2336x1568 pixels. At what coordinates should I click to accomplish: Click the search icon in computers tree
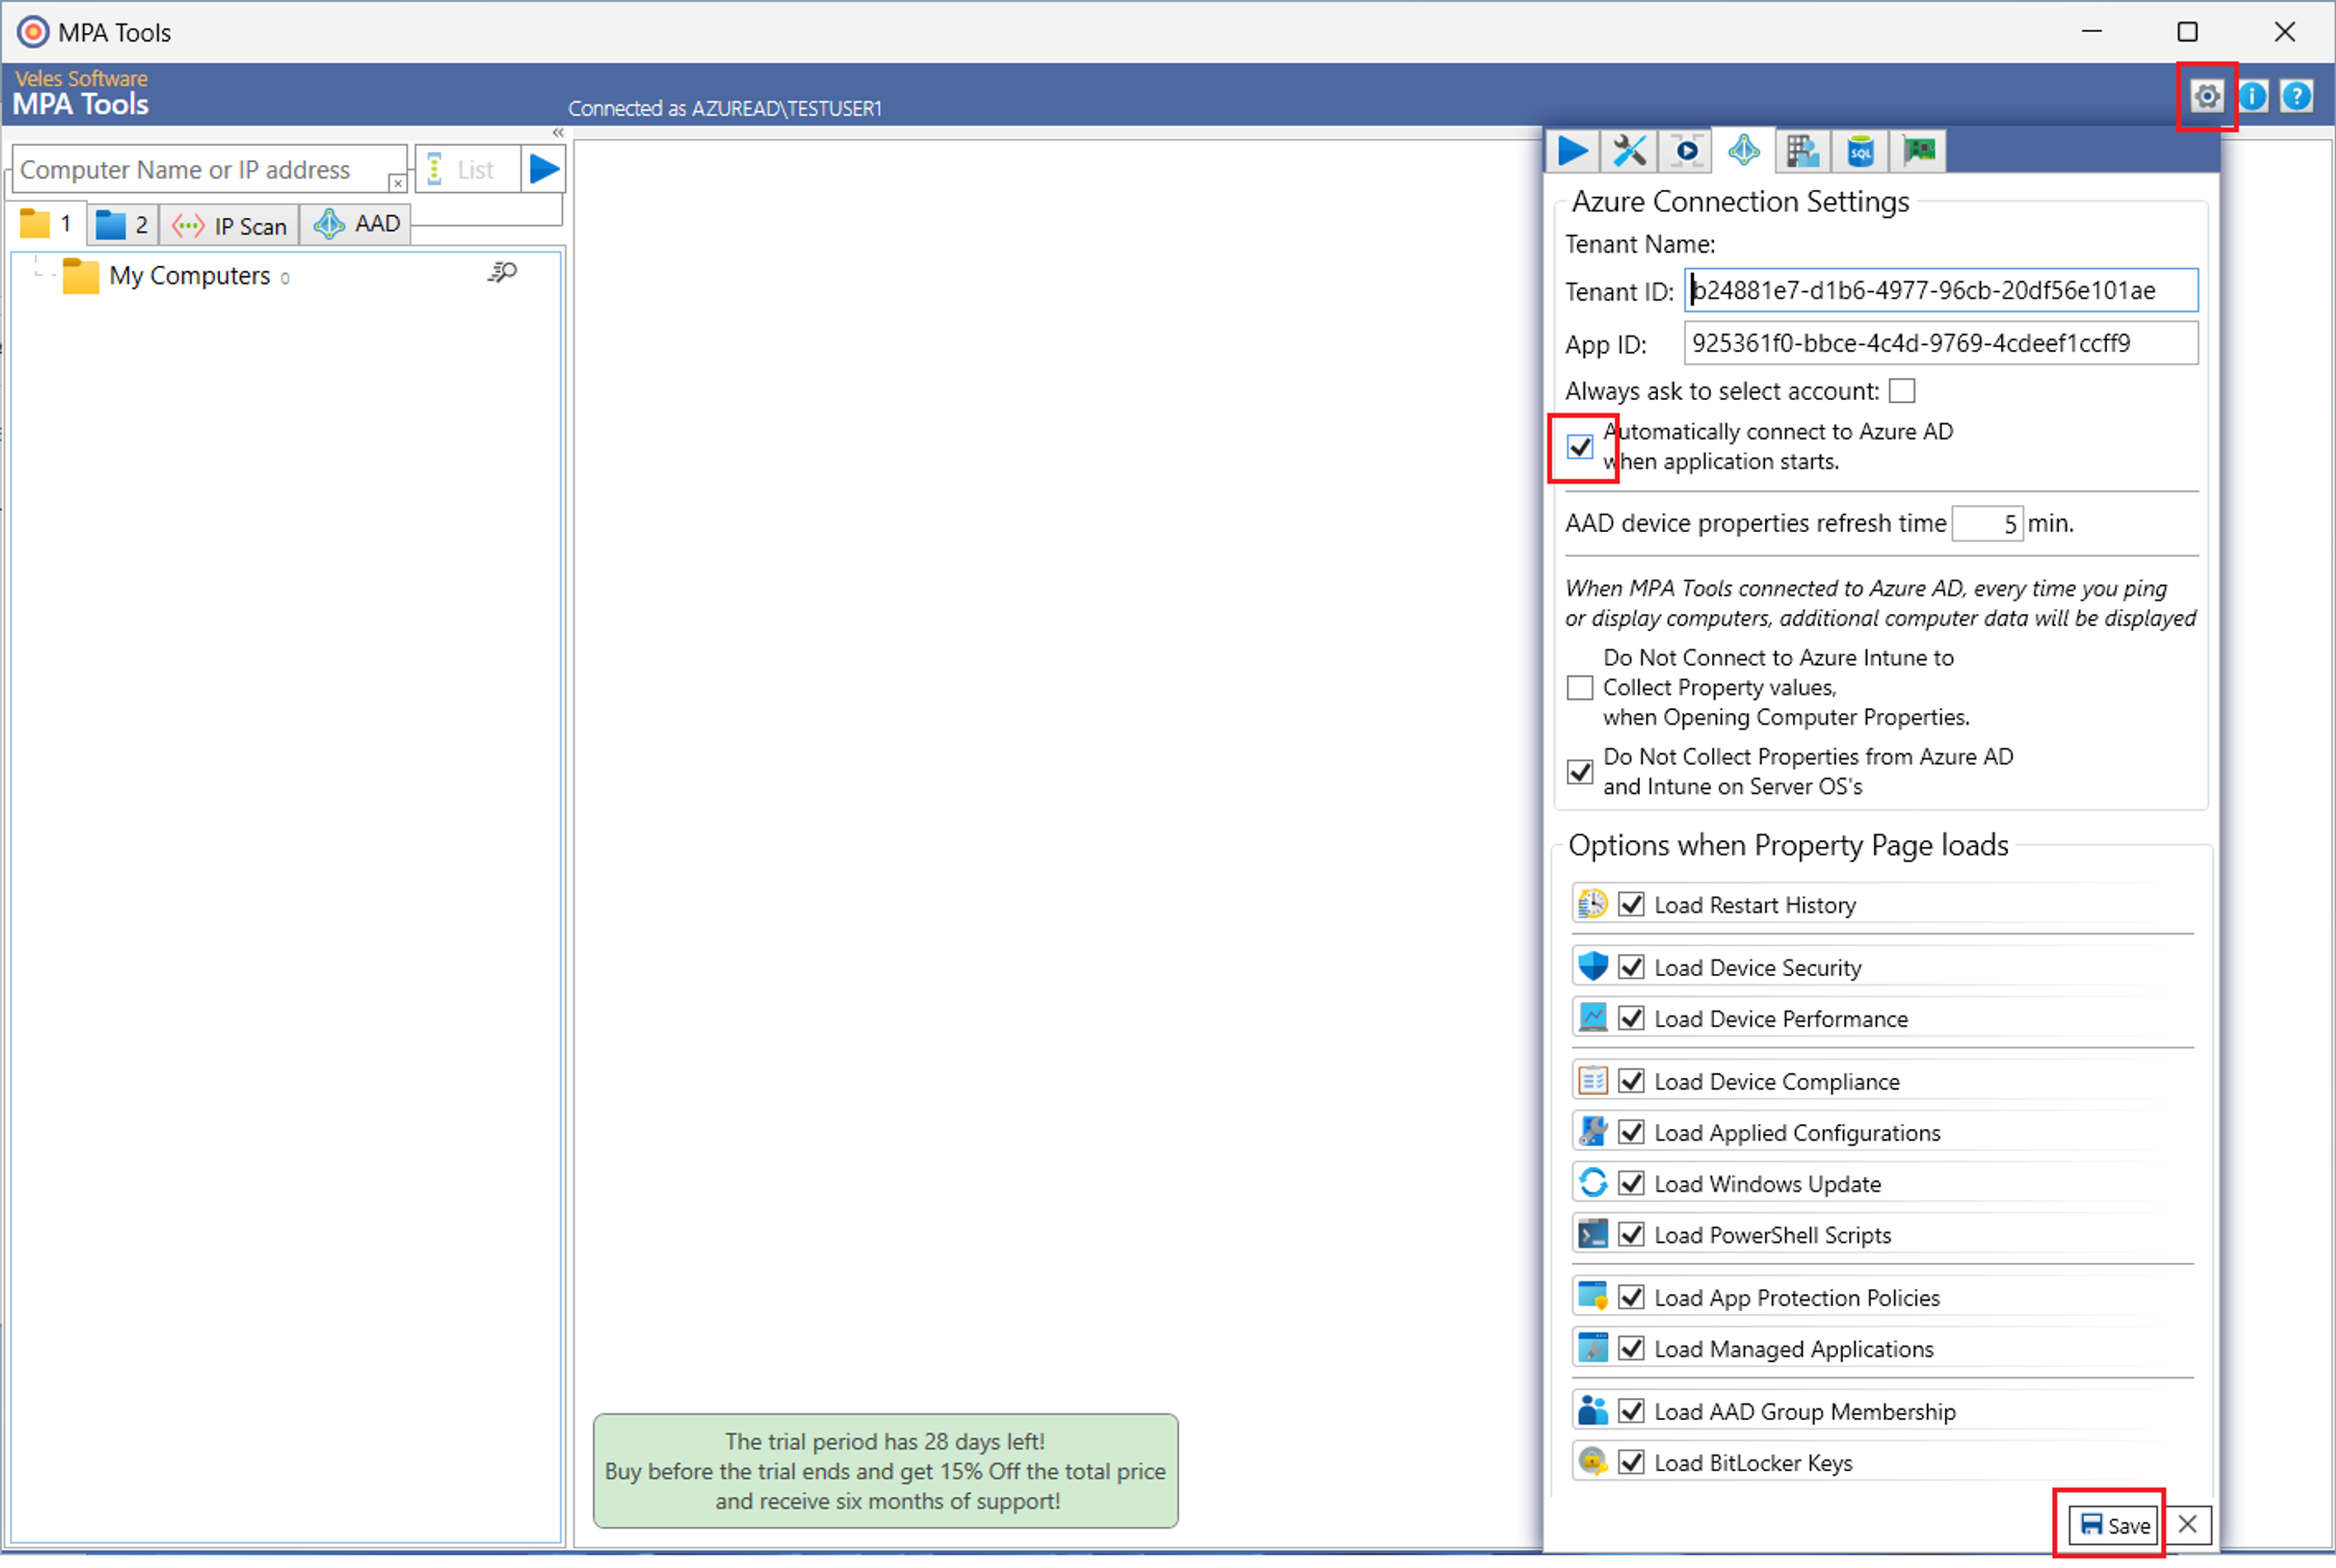click(502, 272)
